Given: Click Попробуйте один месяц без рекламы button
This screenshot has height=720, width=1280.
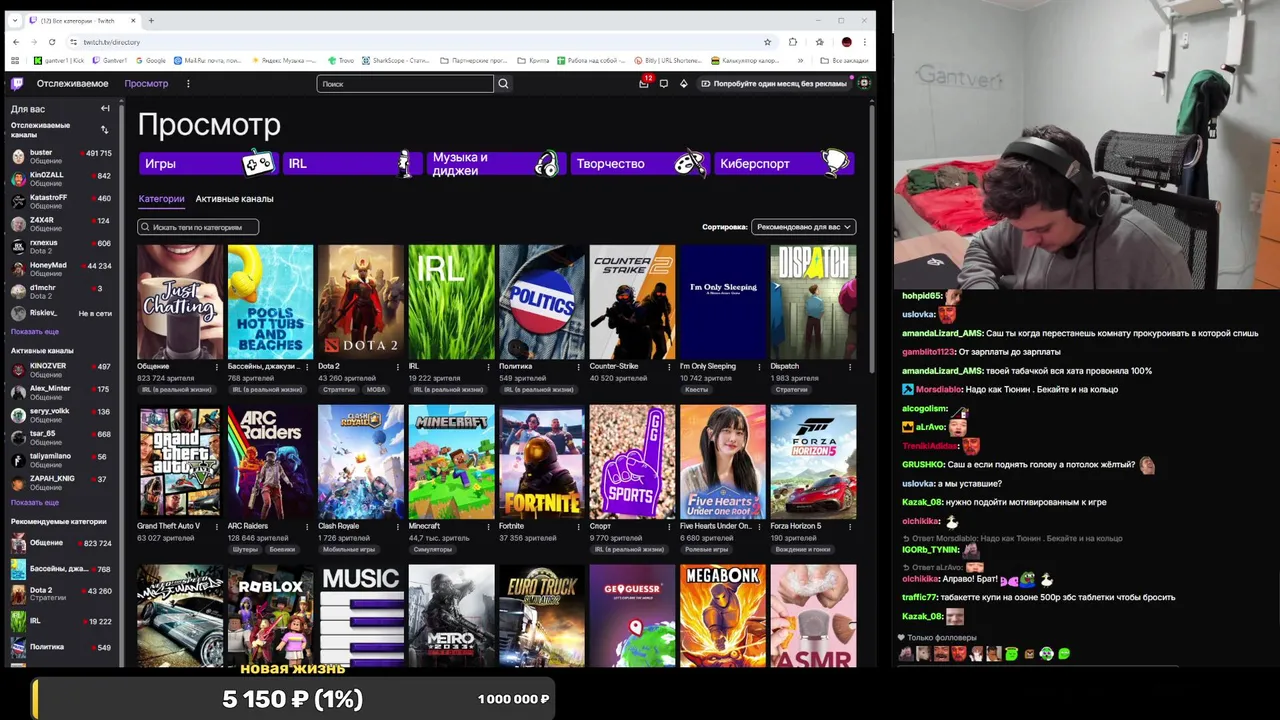Looking at the screenshot, I should tap(774, 84).
